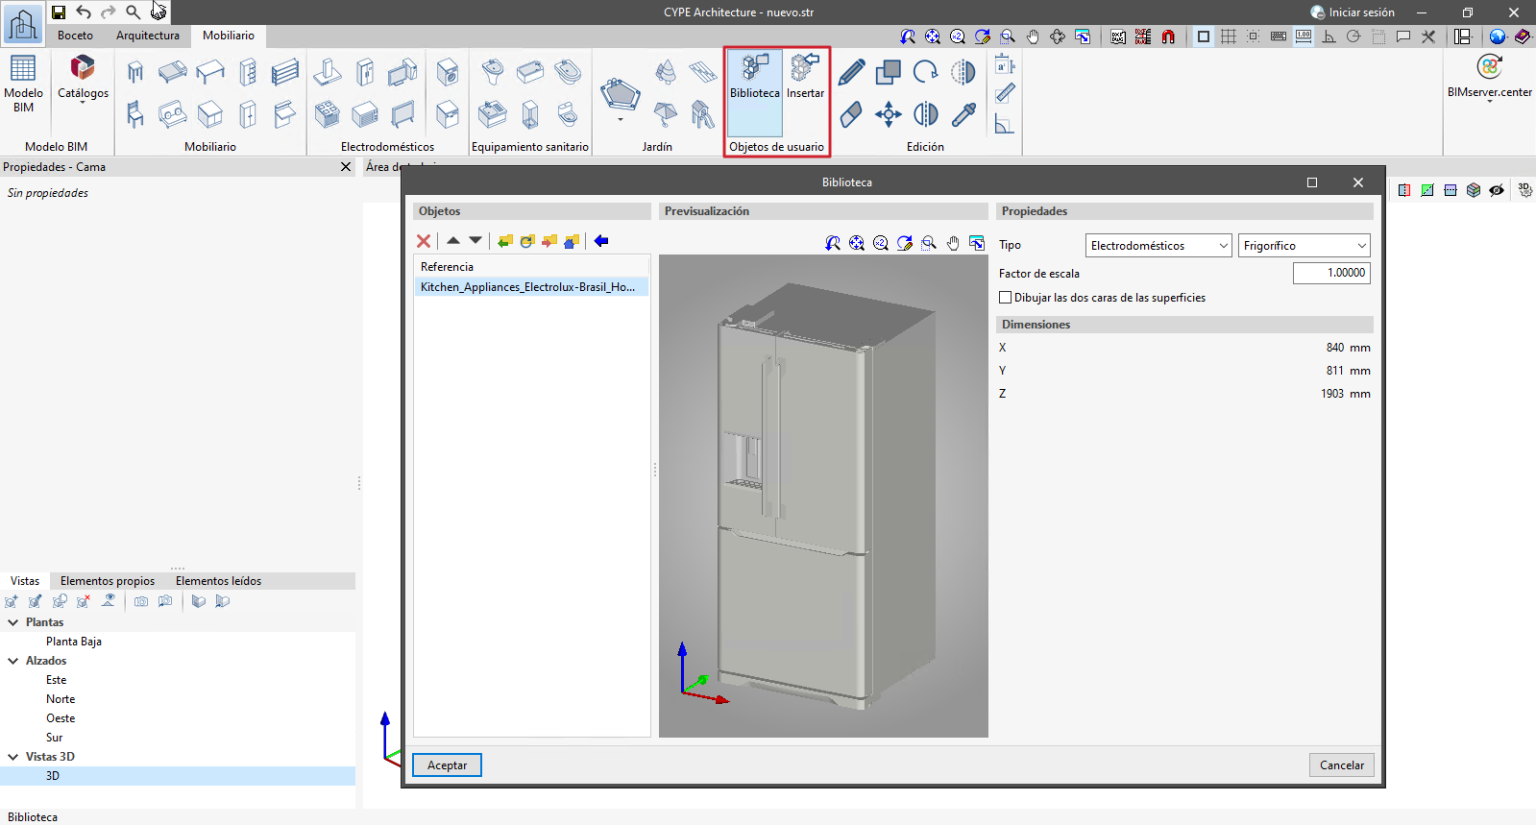The width and height of the screenshot is (1536, 825).
Task: Collapse the Alzados tree section
Action: pos(14,661)
